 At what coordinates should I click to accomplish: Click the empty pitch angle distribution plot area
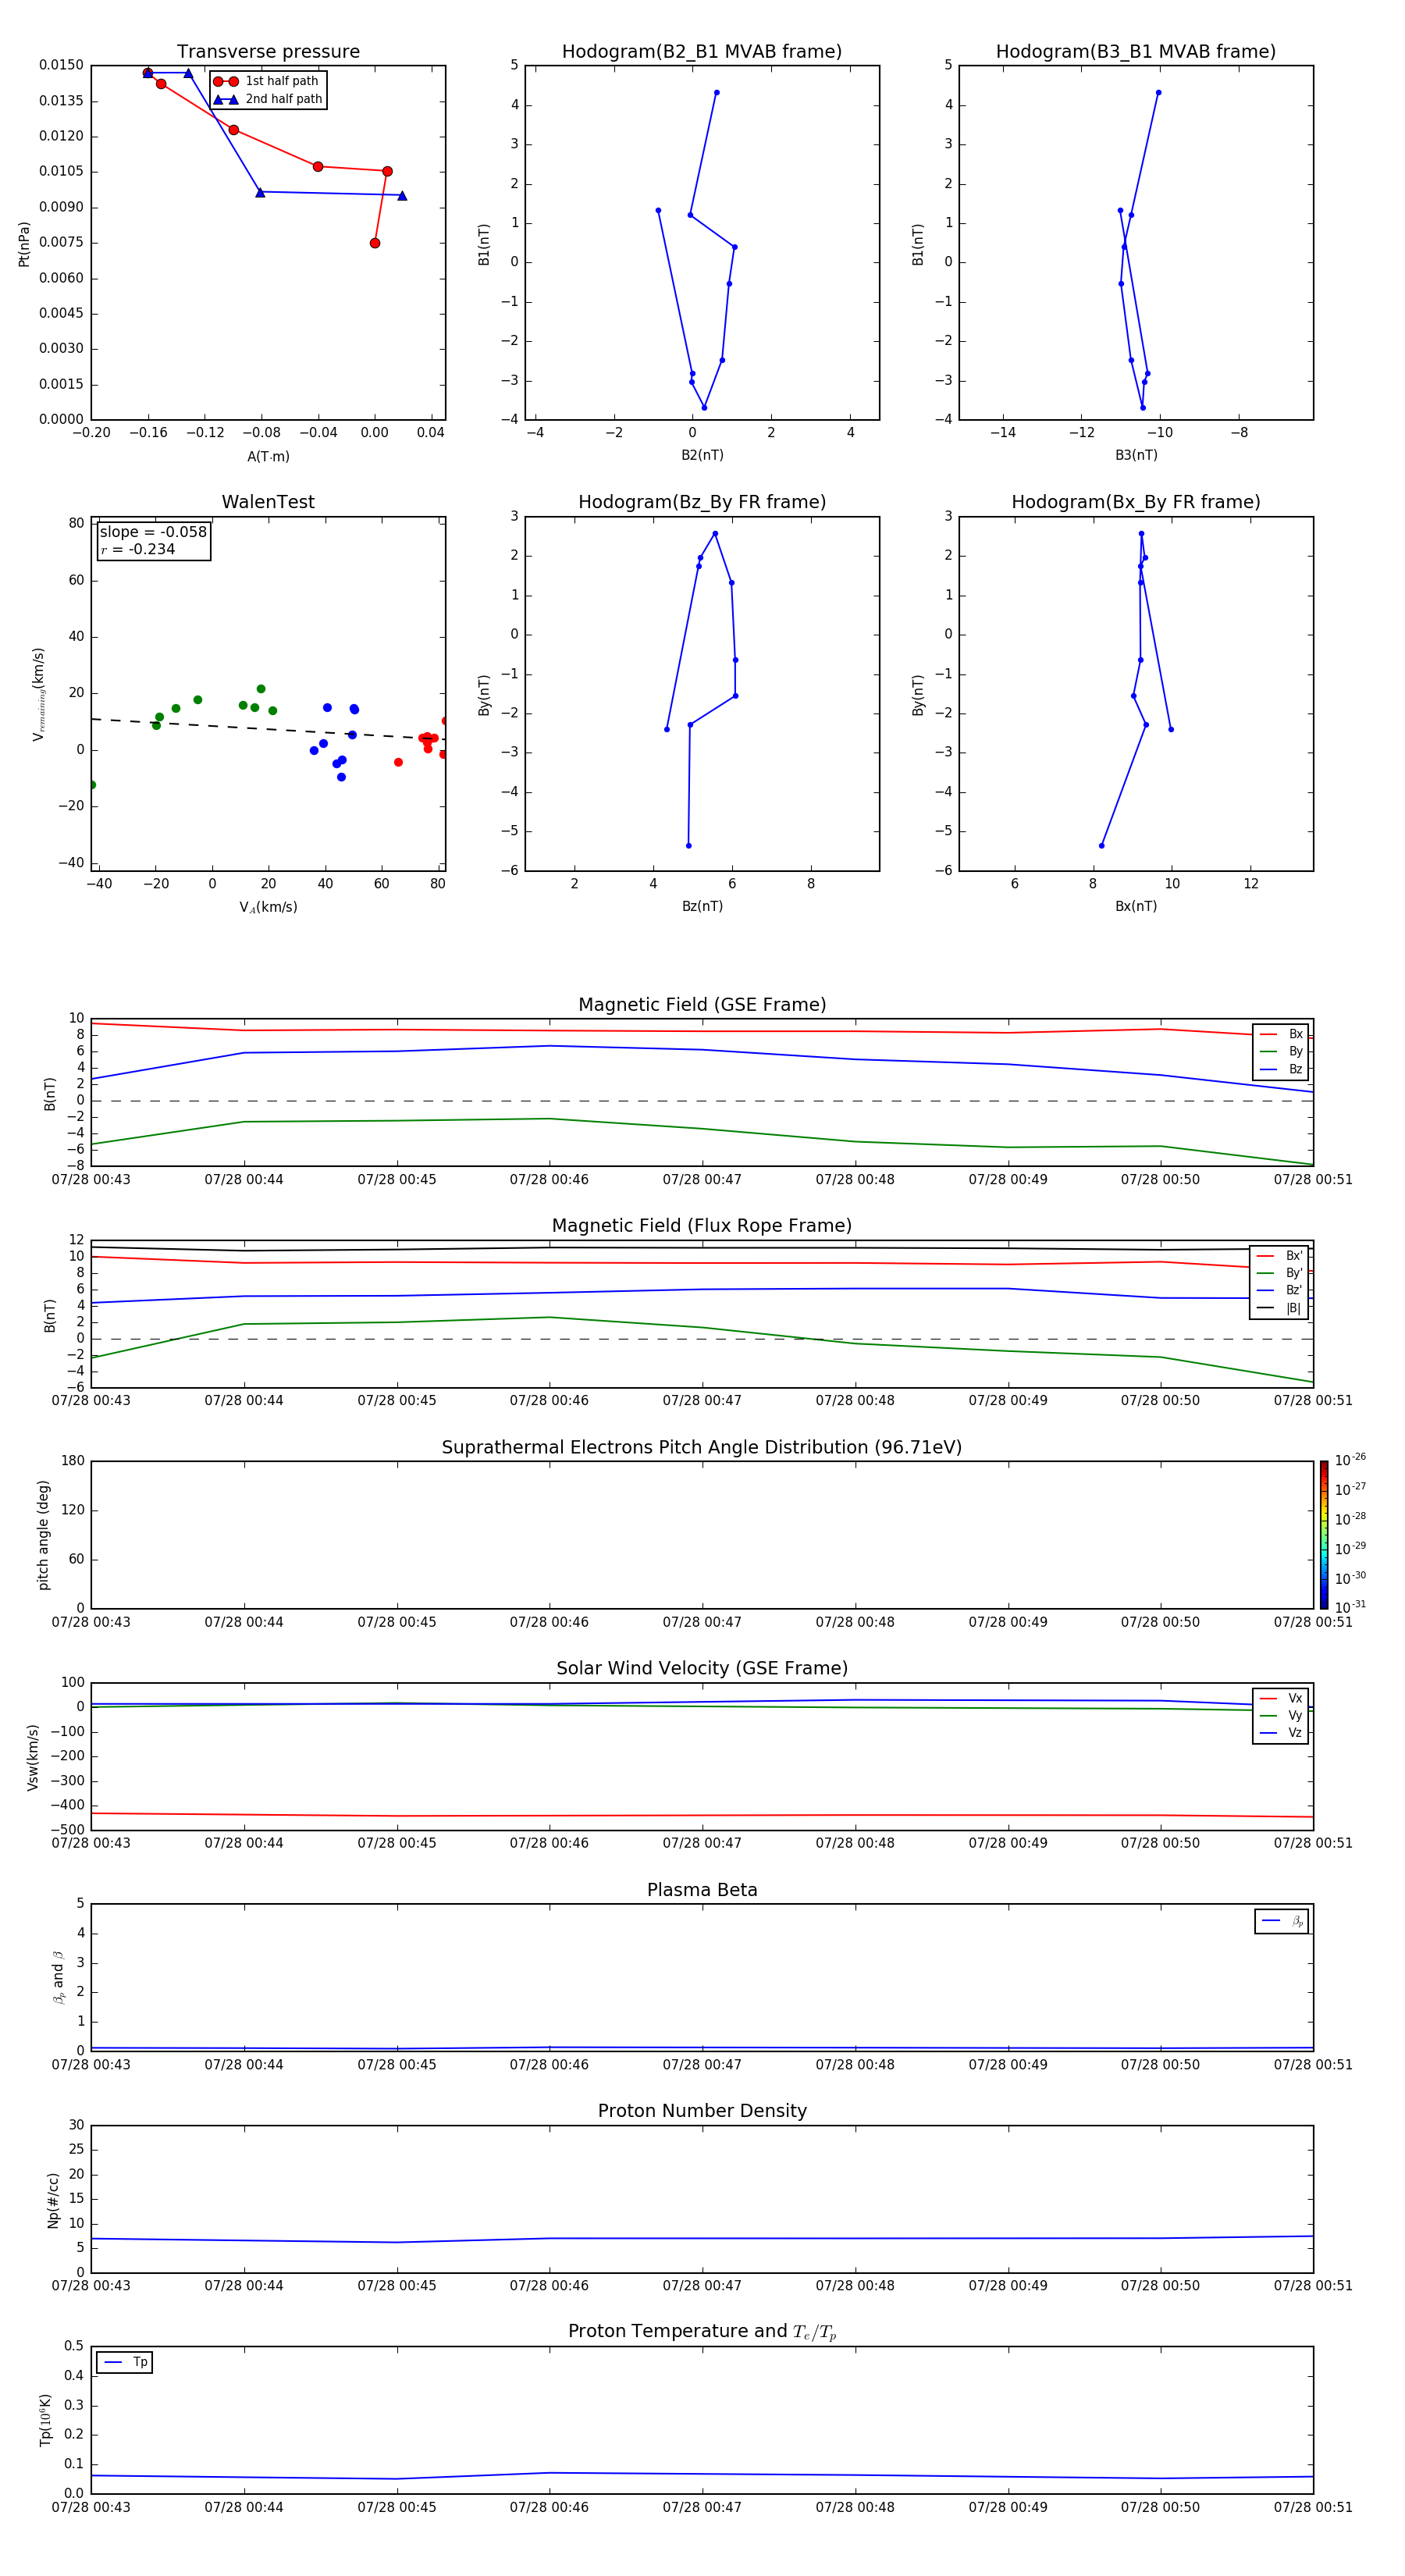coord(702,1535)
